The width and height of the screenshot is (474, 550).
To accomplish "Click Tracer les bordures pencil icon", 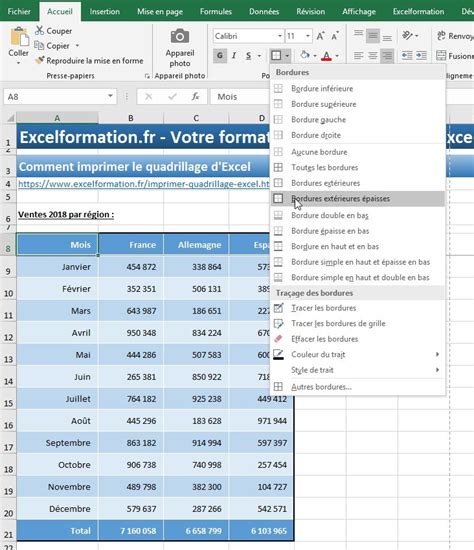I will point(278,308).
